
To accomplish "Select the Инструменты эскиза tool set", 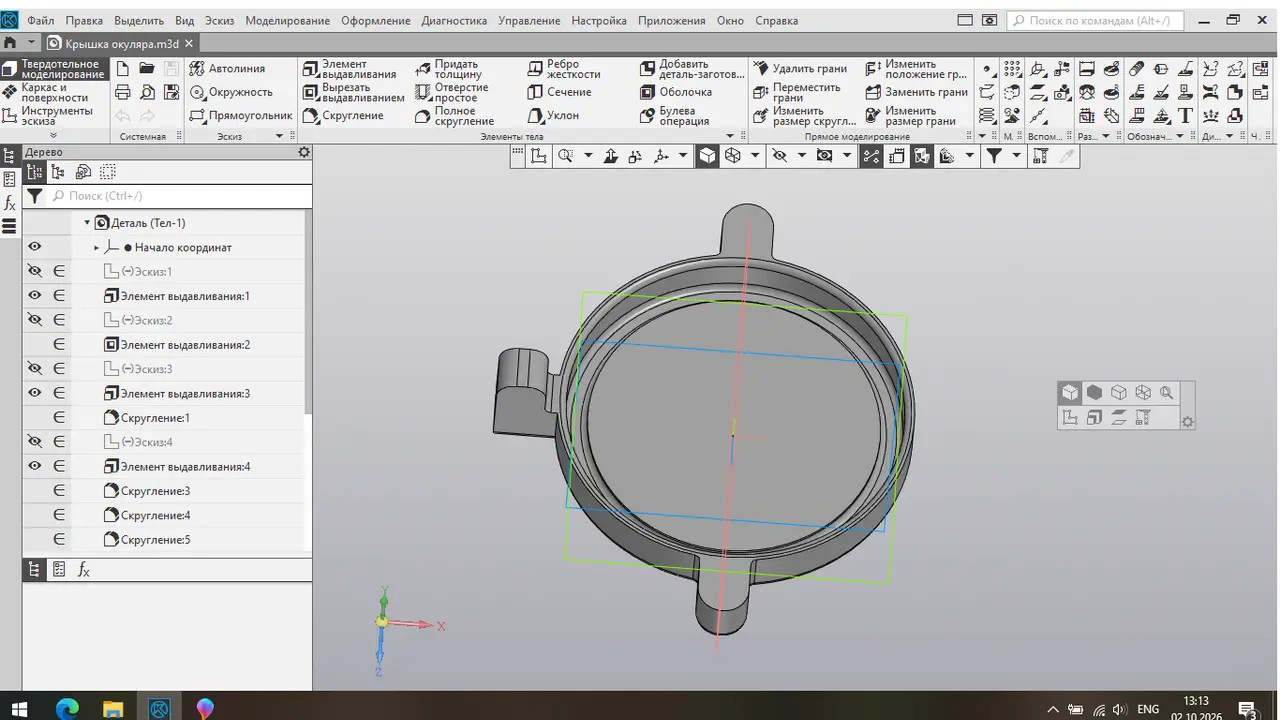I will (x=52, y=115).
